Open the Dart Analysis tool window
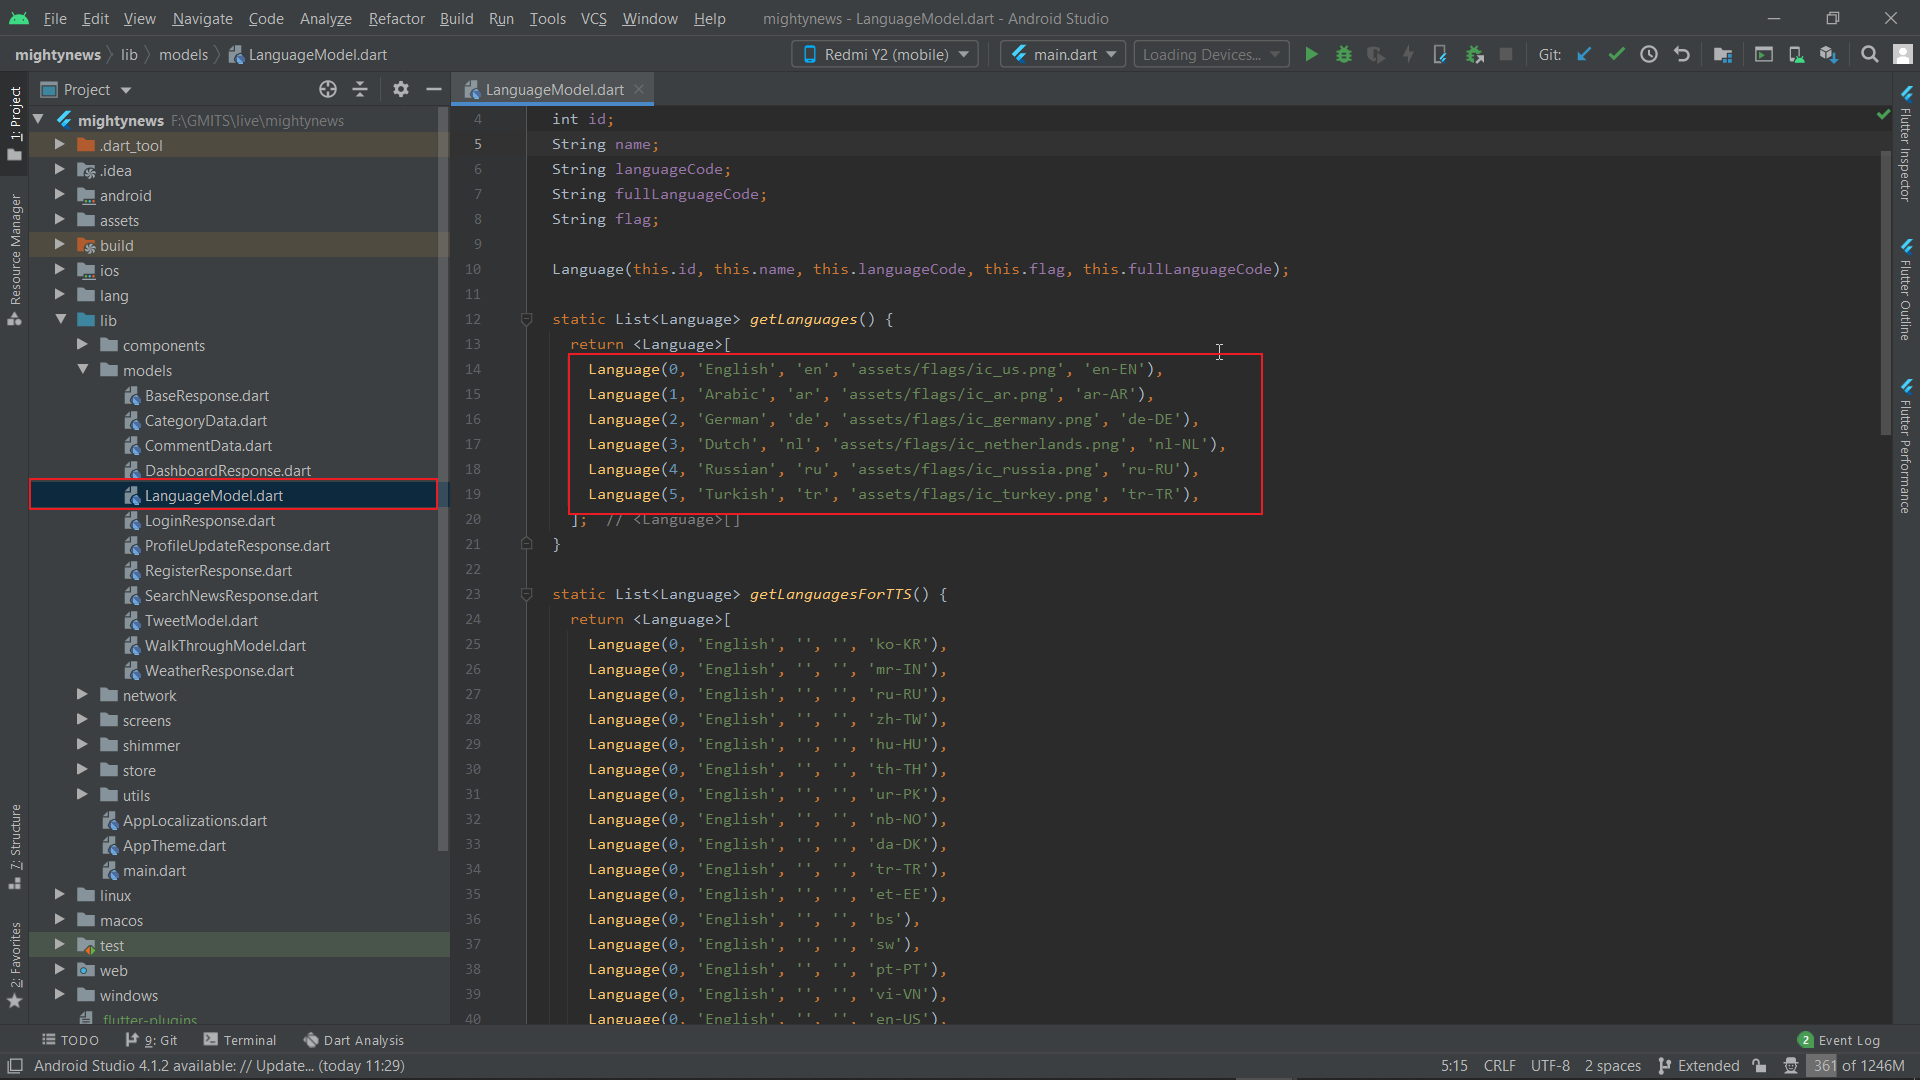Viewport: 1920px width, 1080px height. 353,1040
